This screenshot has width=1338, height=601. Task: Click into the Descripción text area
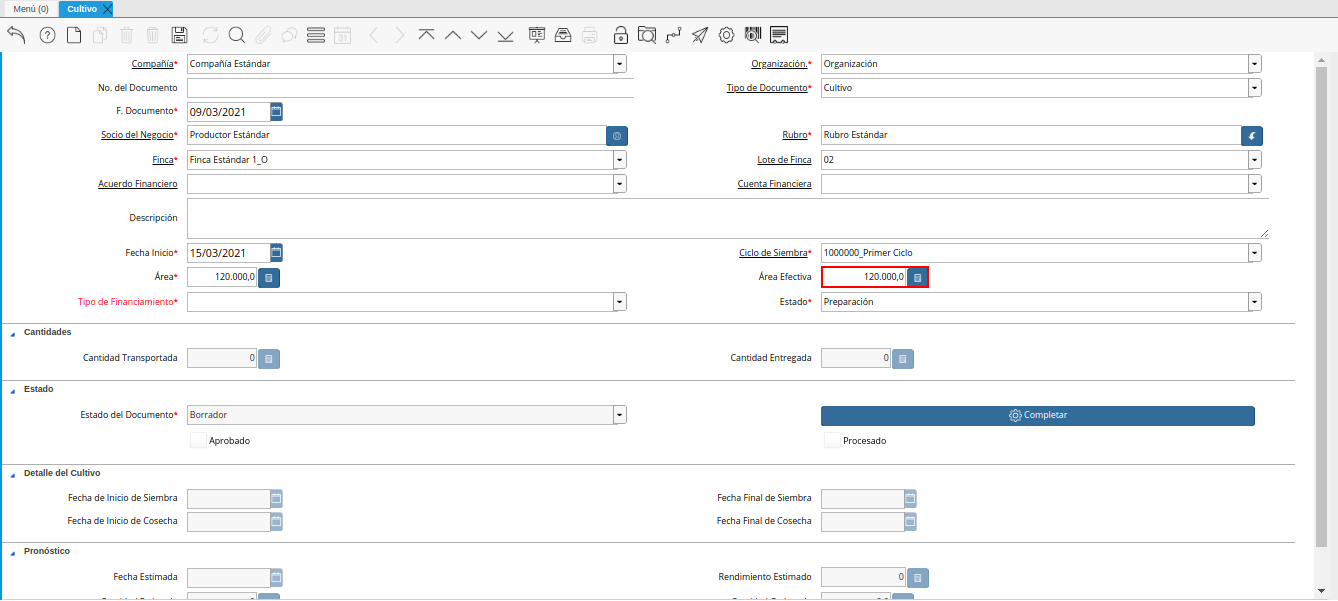pyautogui.click(x=727, y=218)
